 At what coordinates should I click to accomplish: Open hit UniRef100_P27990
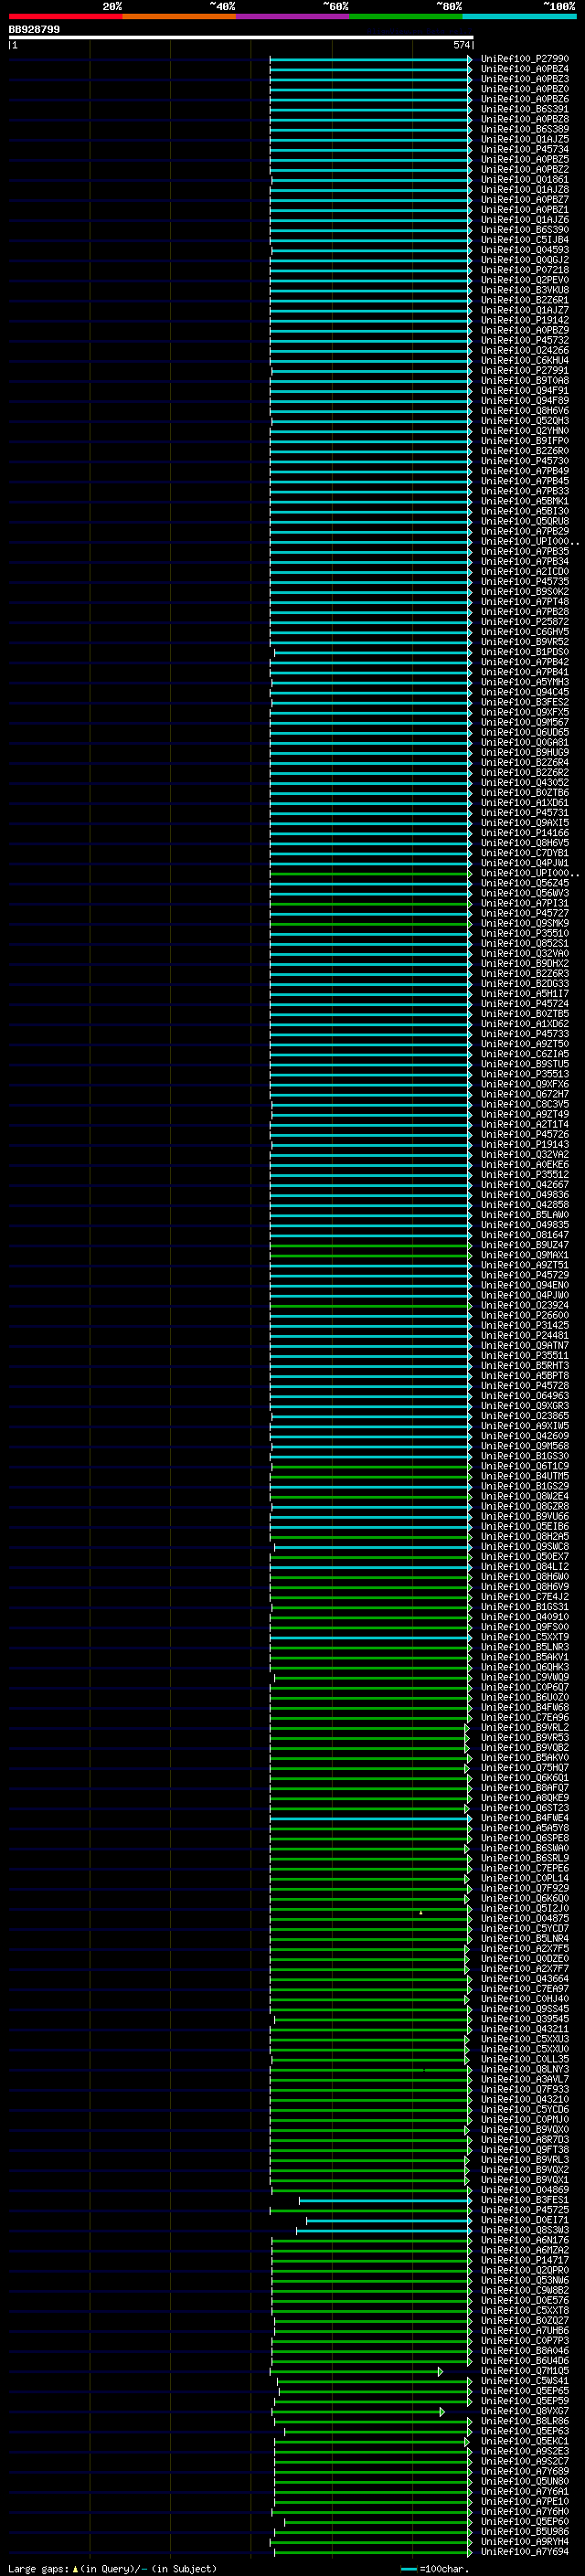525,59
